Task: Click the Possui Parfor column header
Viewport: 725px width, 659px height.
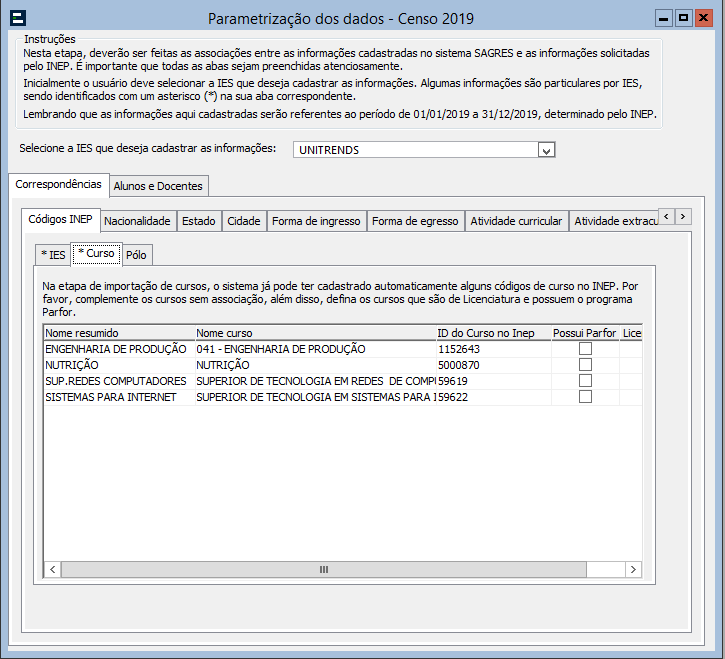Action: click(x=585, y=333)
